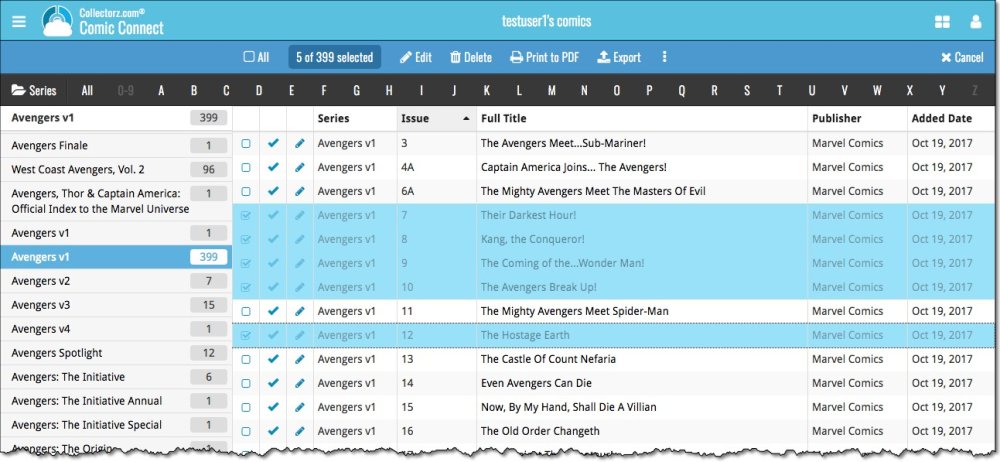This screenshot has width=1000, height=462.
Task: Click the edit pencil for issue 16
Action: pos(300,431)
